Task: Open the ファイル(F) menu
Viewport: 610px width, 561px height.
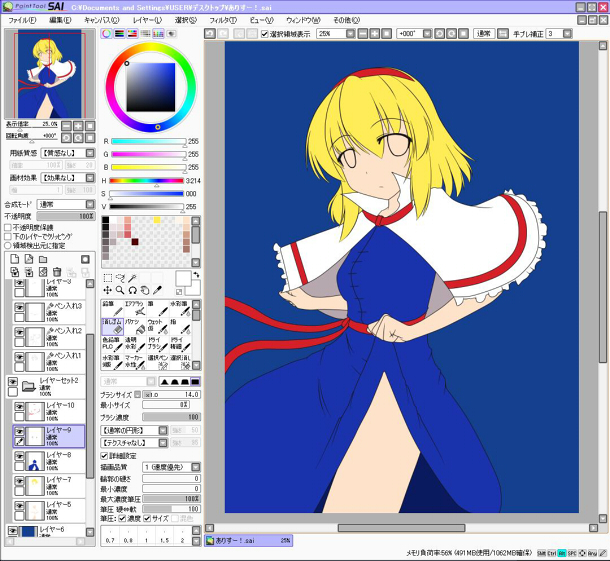Action: pyautogui.click(x=22, y=20)
